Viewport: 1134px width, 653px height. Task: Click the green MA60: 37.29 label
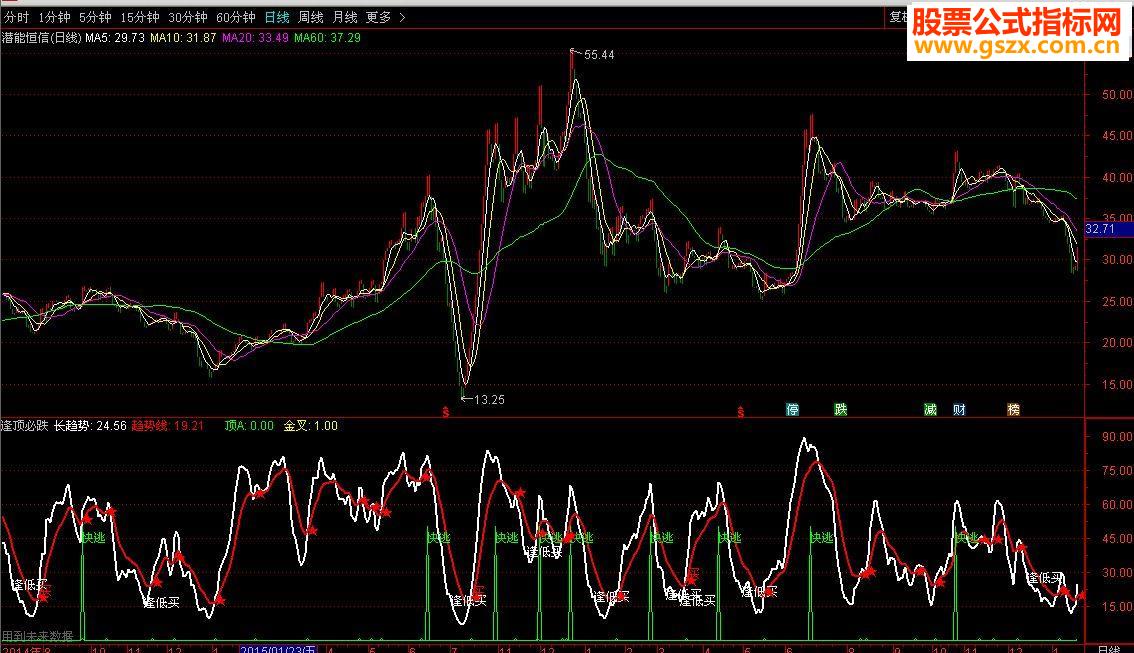pyautogui.click(x=327, y=38)
